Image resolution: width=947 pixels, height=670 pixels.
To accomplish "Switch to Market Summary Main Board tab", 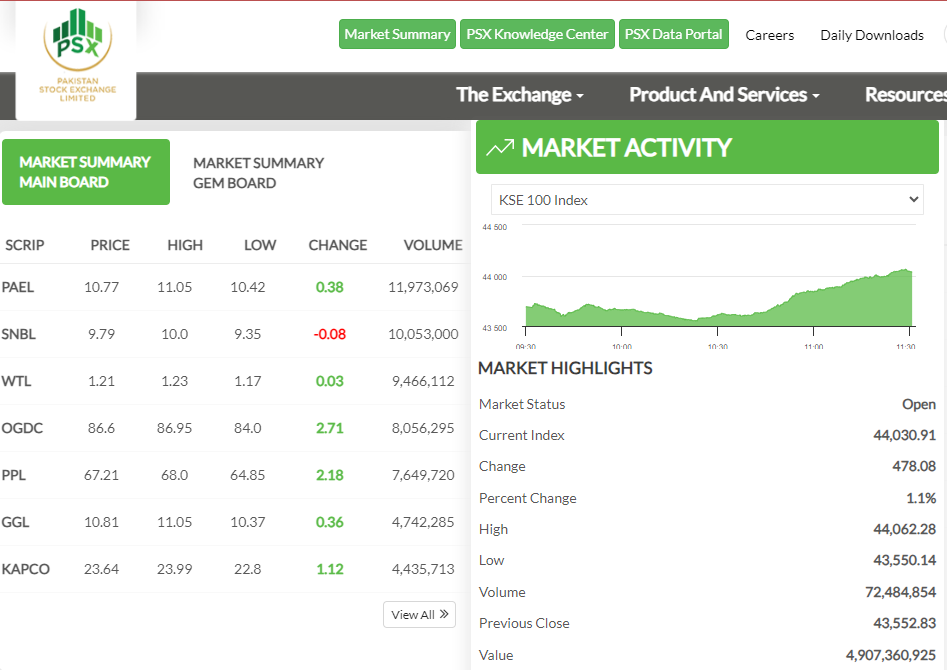I will (85, 172).
